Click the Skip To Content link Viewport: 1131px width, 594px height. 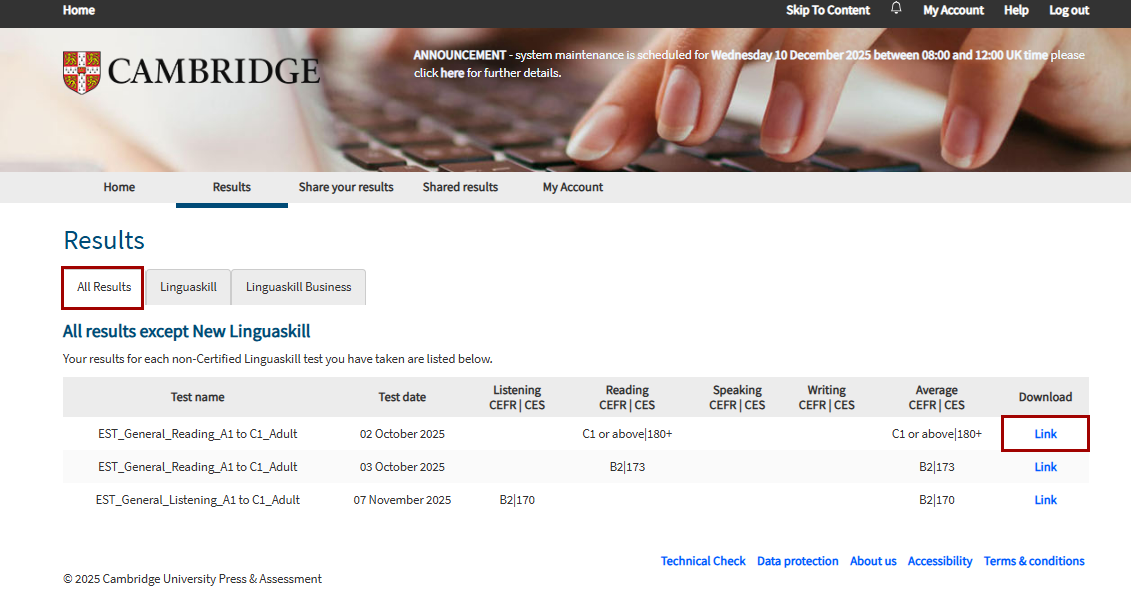coord(828,10)
